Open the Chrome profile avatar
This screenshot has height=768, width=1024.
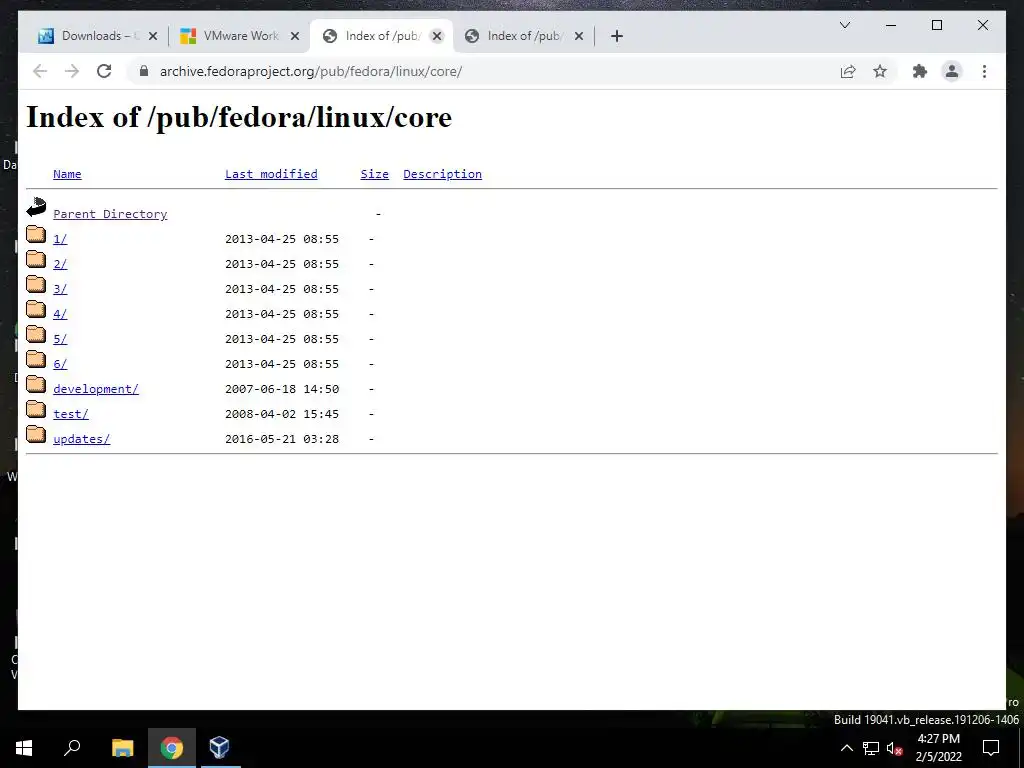[x=952, y=71]
